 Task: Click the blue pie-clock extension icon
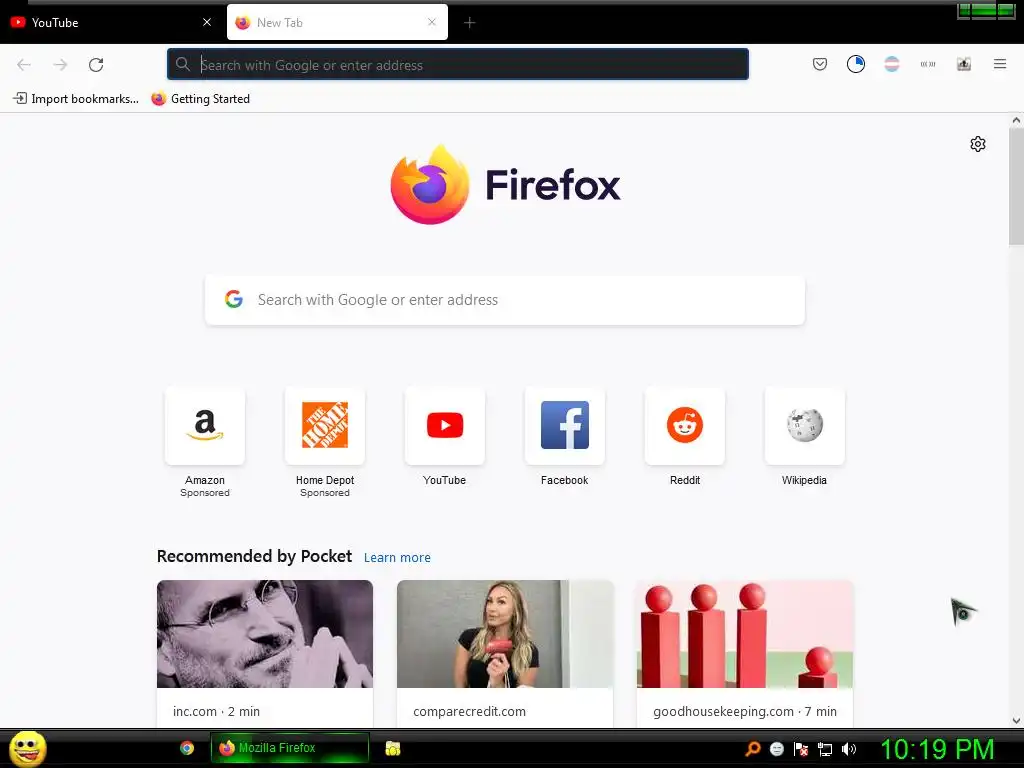point(856,64)
